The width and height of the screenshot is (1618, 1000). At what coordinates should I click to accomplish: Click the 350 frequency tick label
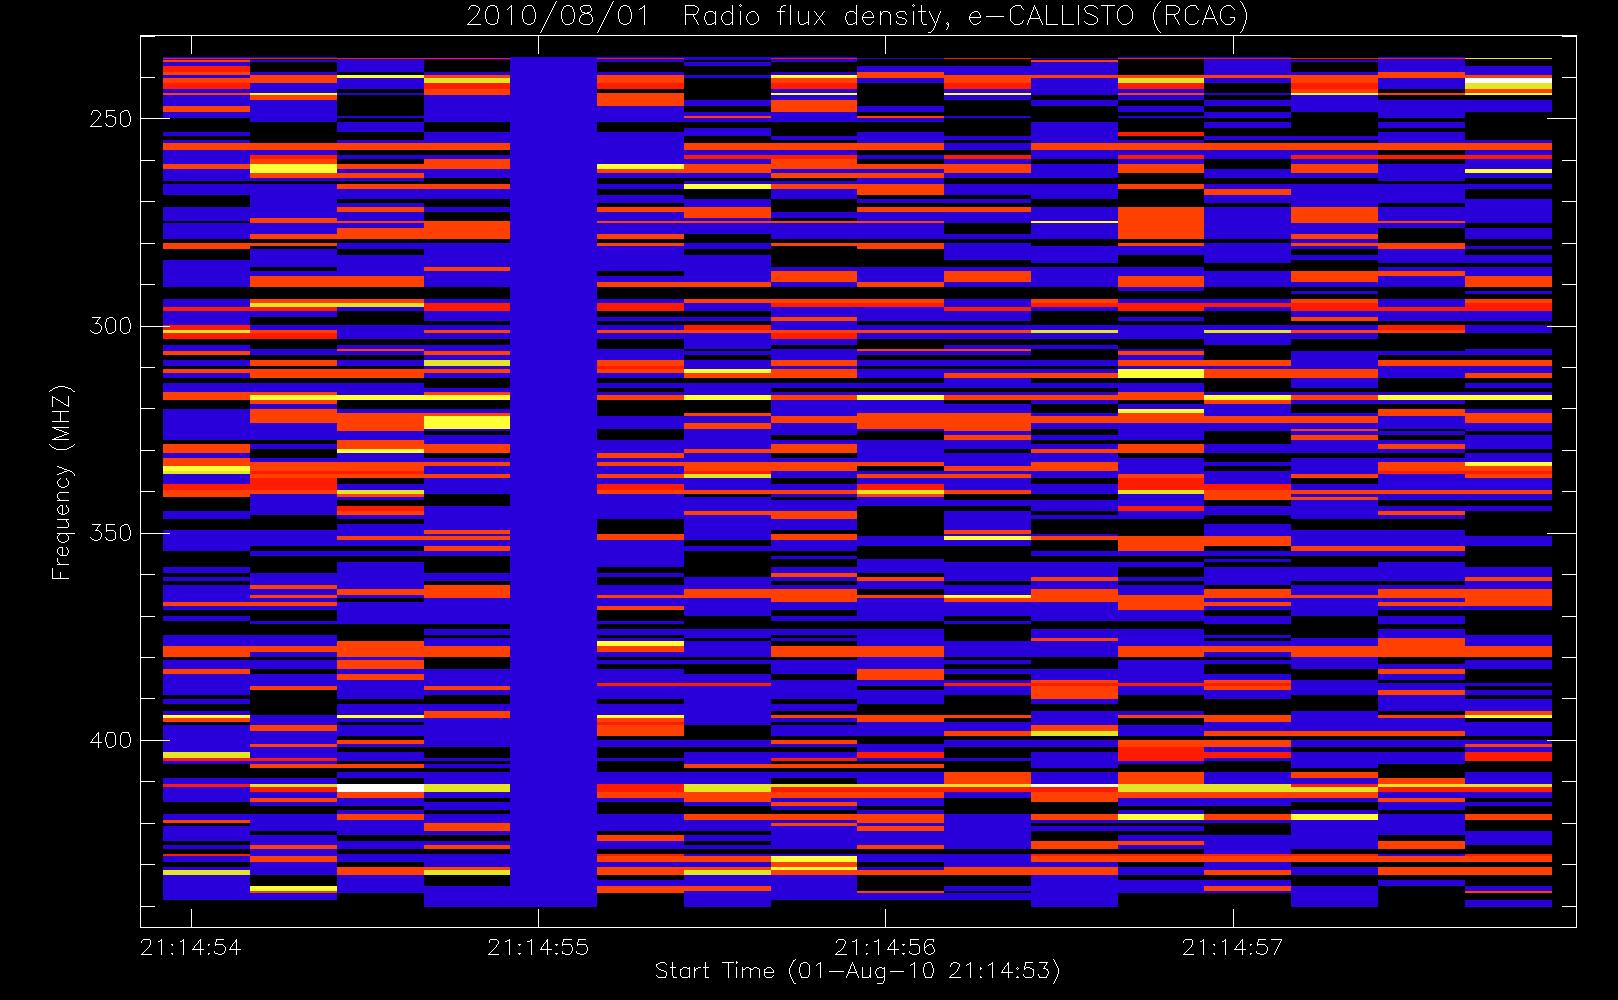tap(110, 533)
